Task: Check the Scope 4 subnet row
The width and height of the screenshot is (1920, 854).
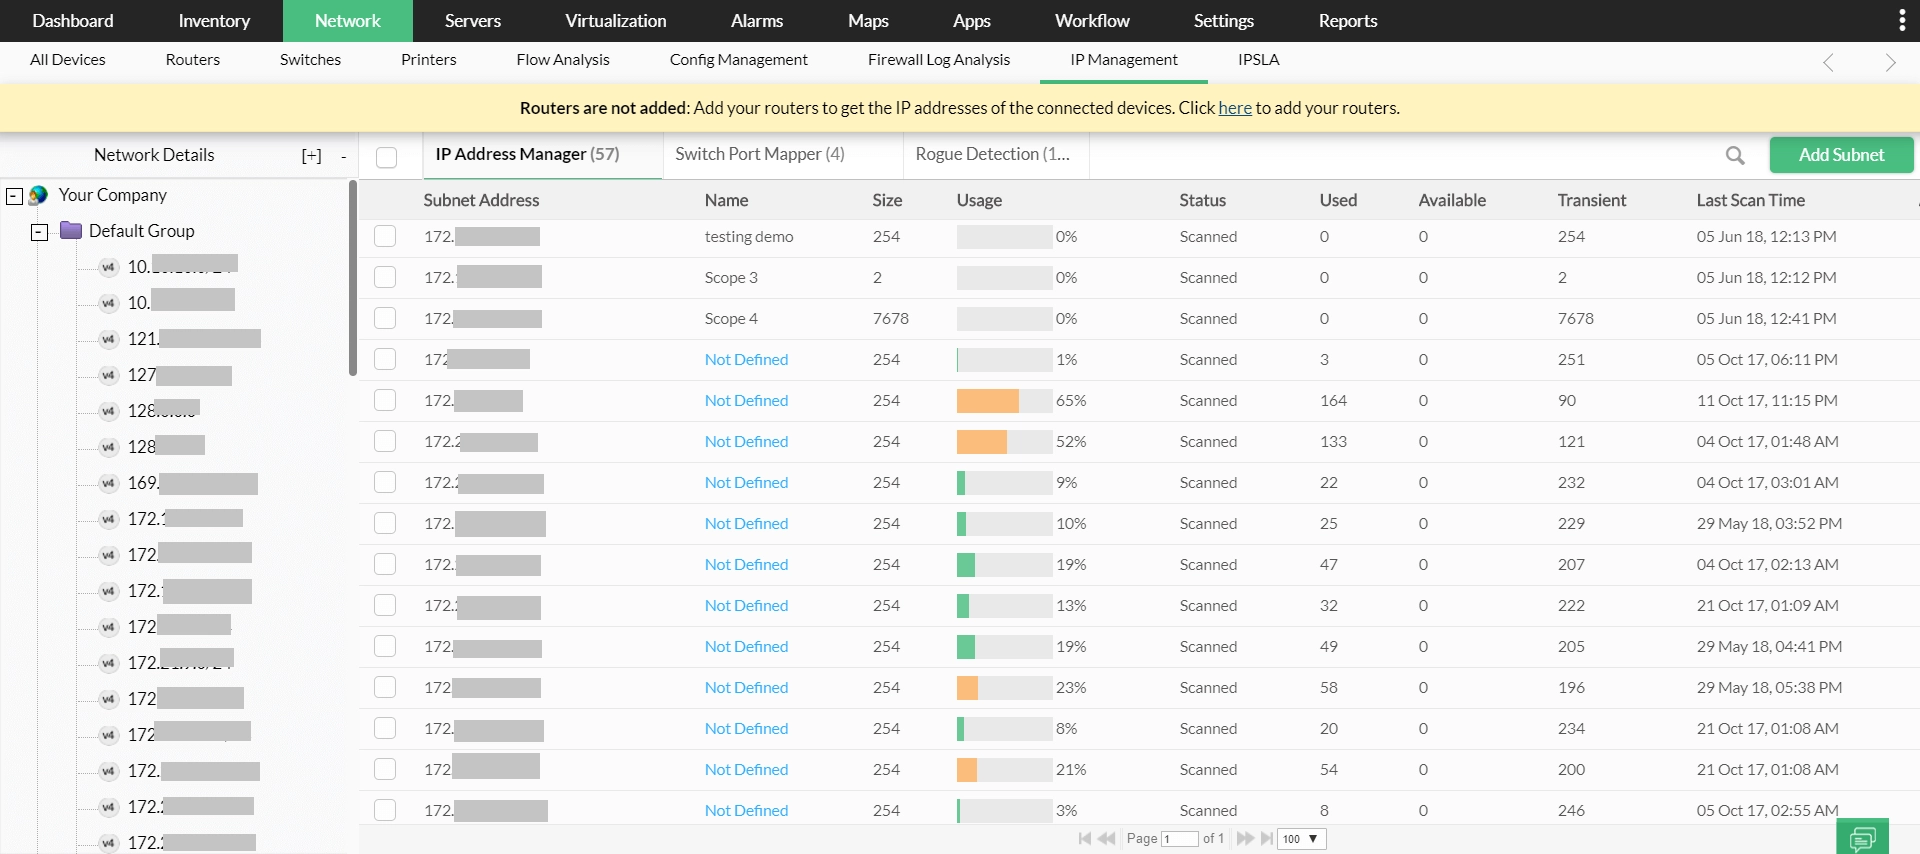Action: [385, 319]
